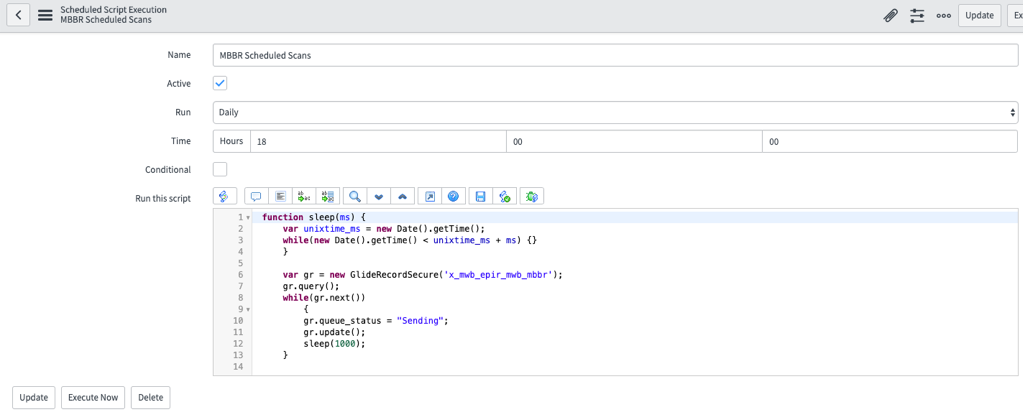Image resolution: width=1023 pixels, height=413 pixels.
Task: Click the gr.query(); code line
Action: point(311,286)
